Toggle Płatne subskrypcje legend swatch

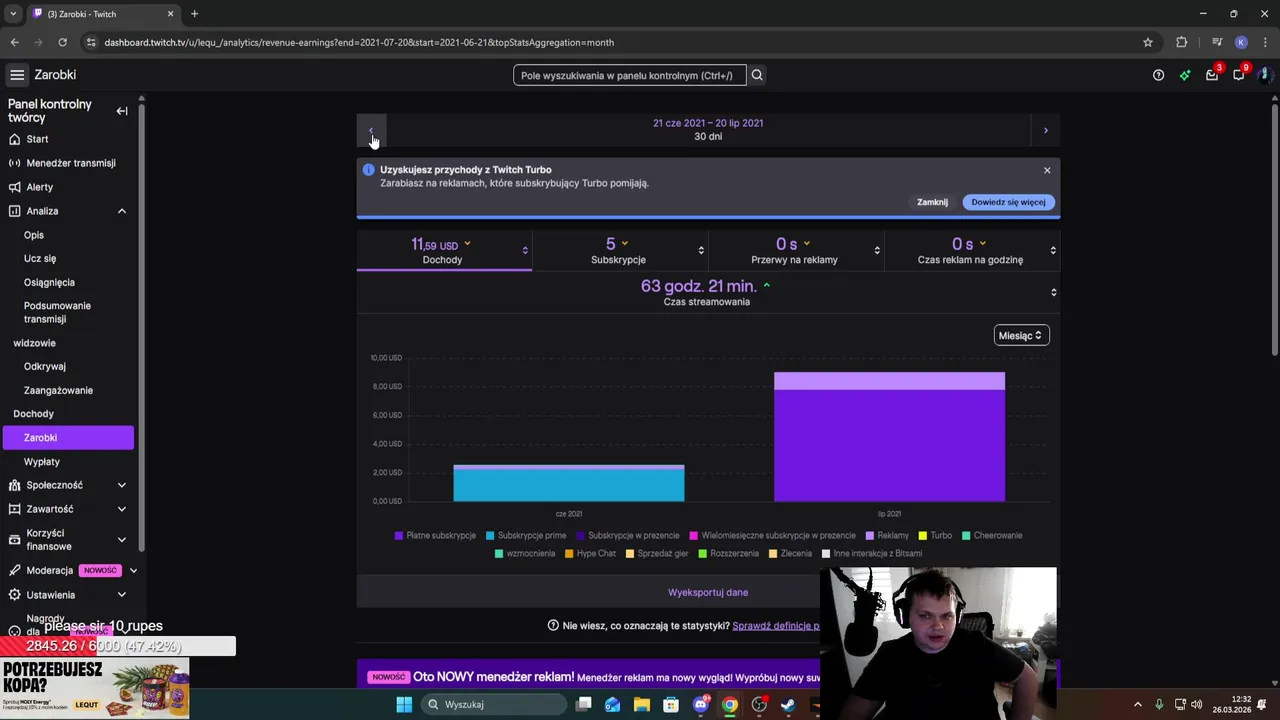pyautogui.click(x=399, y=536)
